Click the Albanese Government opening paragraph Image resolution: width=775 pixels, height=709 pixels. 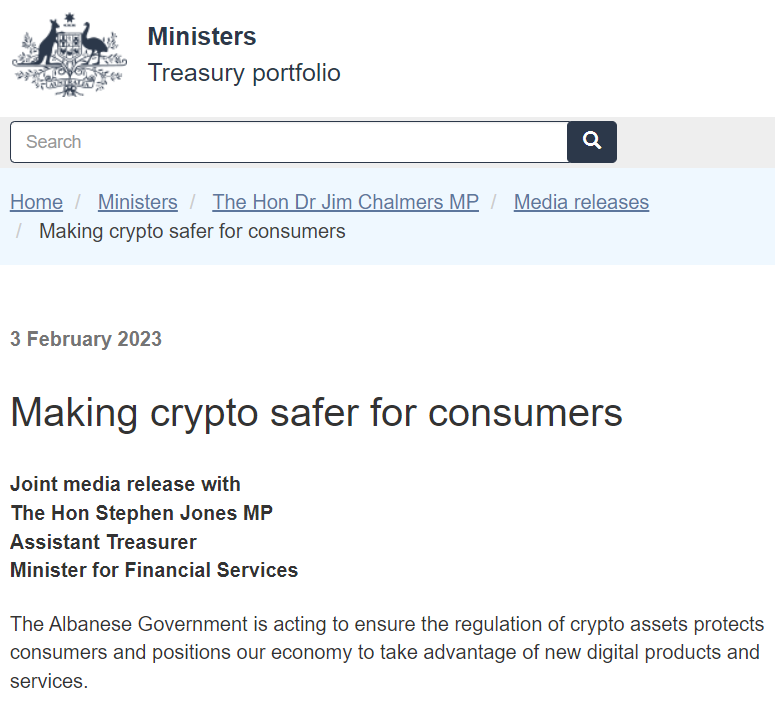click(386, 653)
